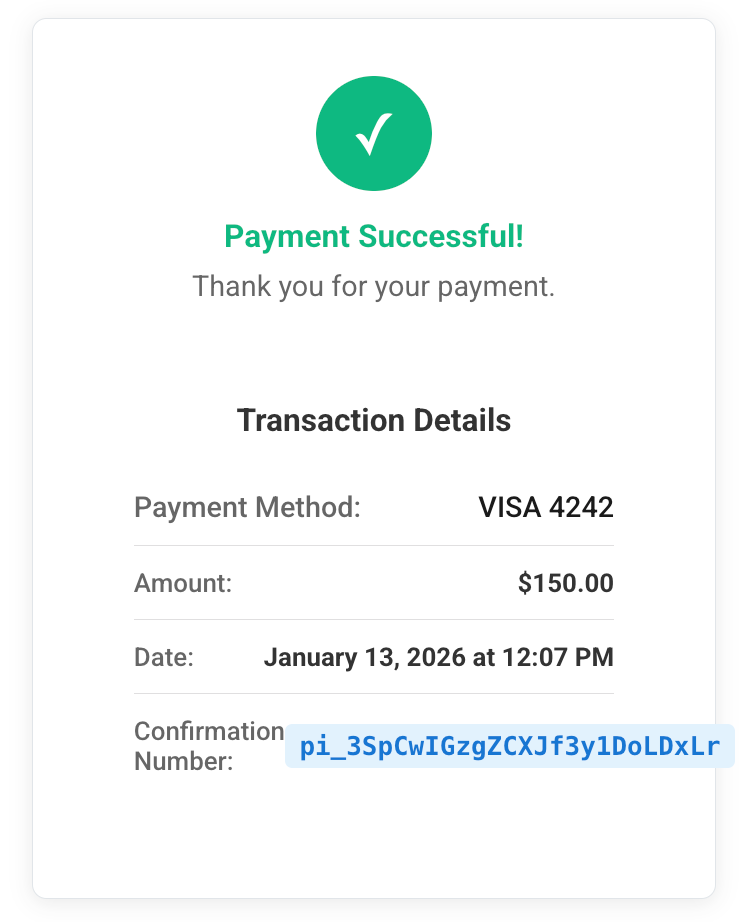Click the "January 13, 2026" date text

(x=364, y=657)
